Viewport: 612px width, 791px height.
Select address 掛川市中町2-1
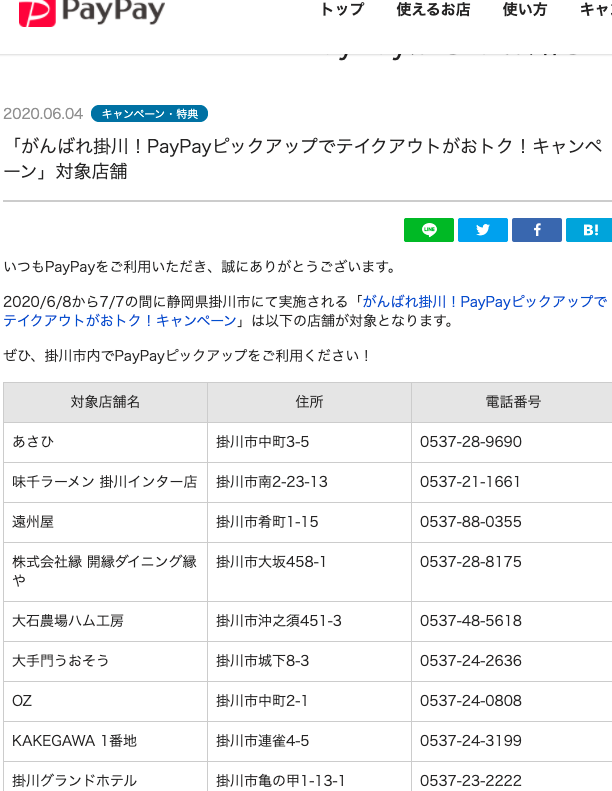coord(262,701)
